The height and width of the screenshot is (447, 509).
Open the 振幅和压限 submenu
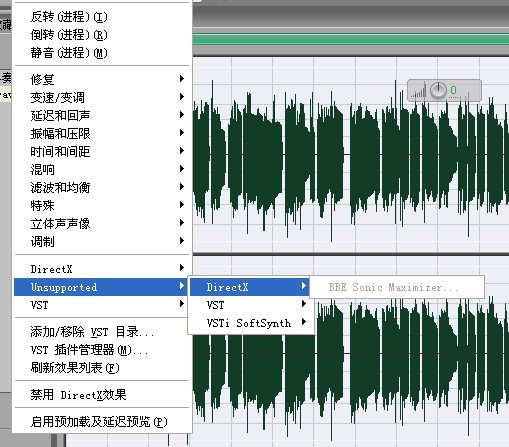pyautogui.click(x=102, y=133)
